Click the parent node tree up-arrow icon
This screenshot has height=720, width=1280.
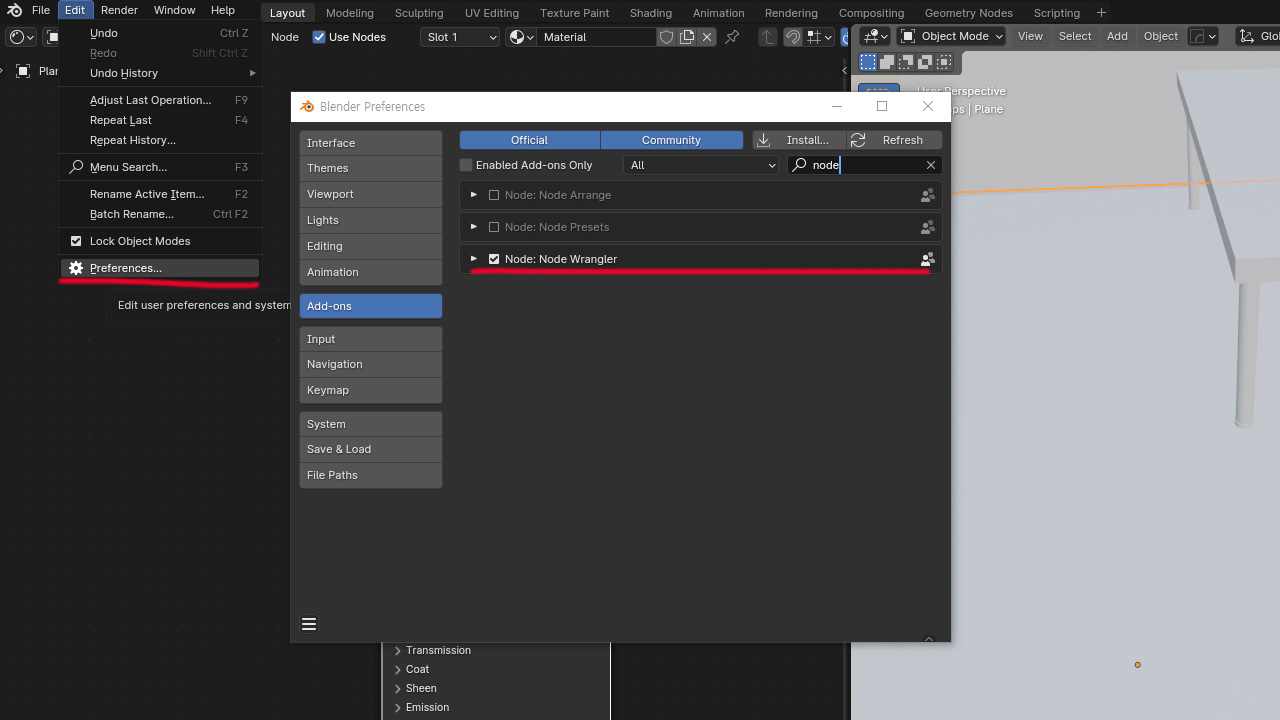point(767,37)
